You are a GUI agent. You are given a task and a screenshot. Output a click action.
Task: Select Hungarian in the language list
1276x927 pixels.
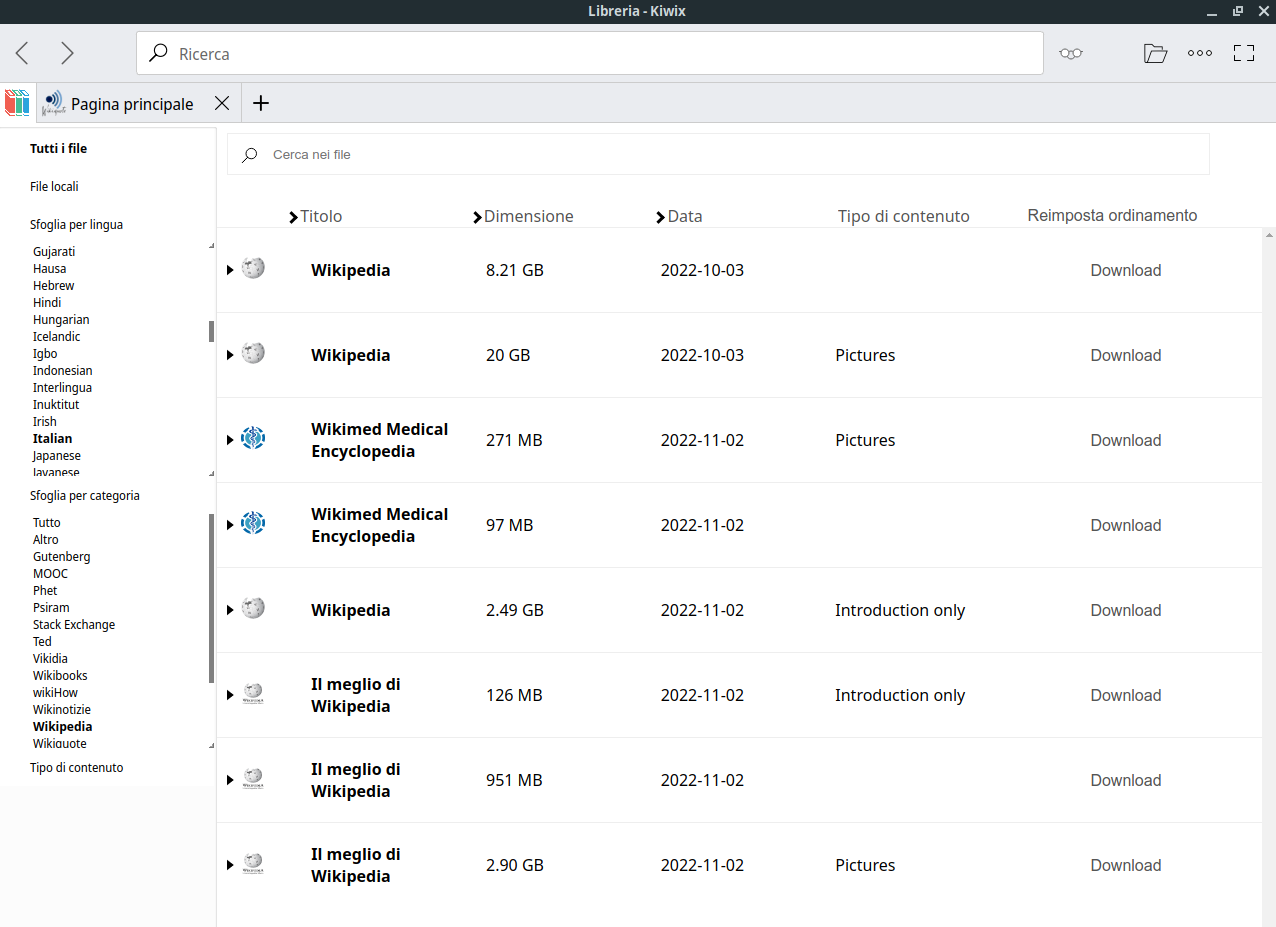(x=61, y=319)
